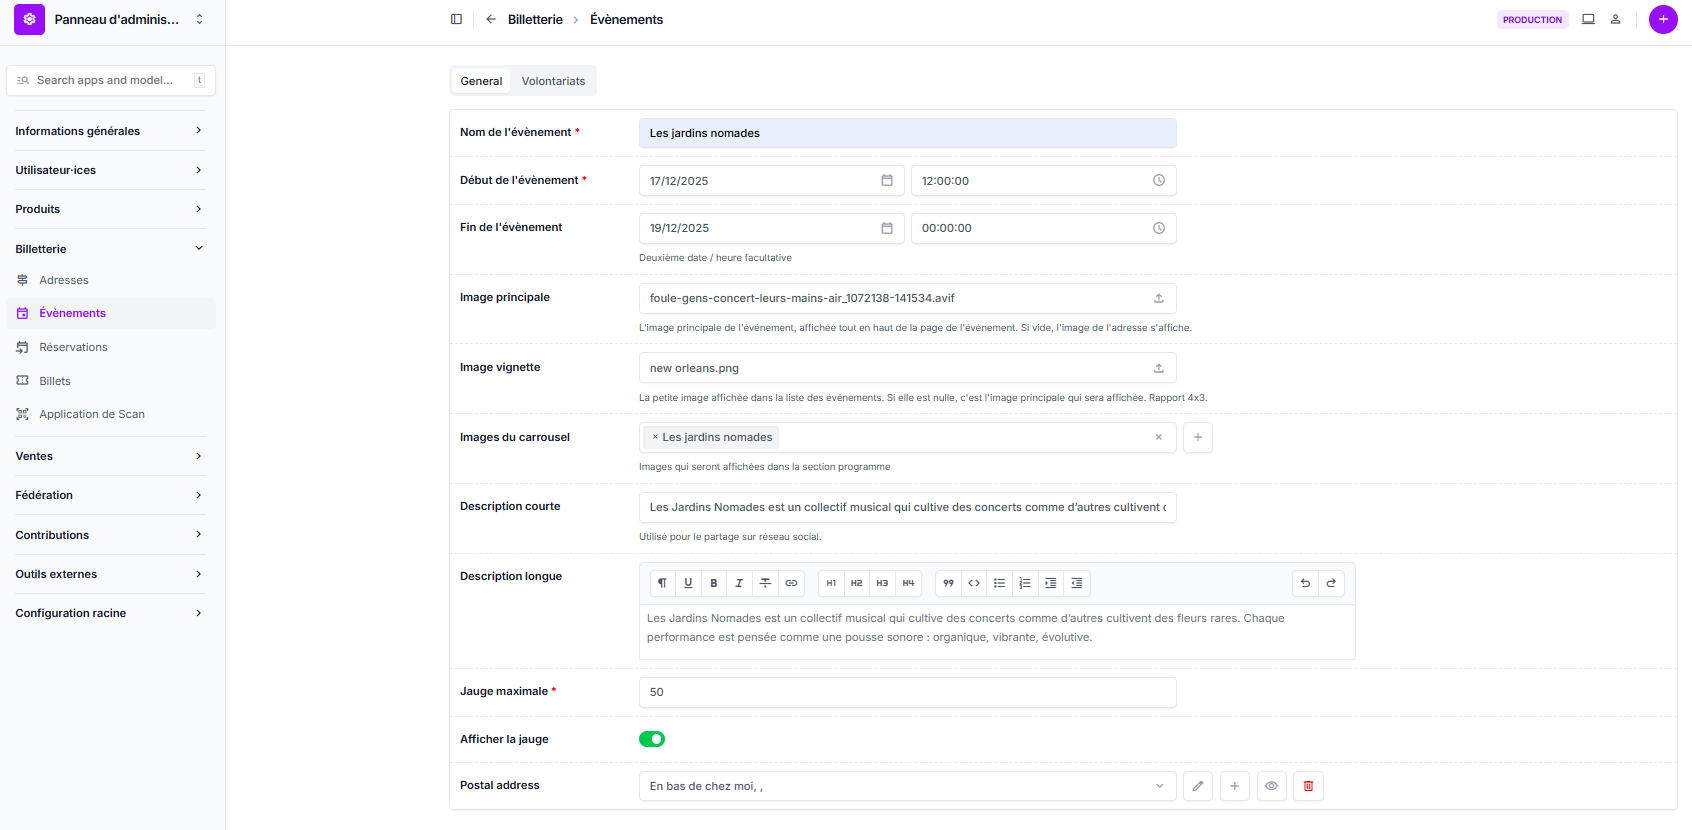This screenshot has width=1692, height=830.
Task: Toggle bold formatting in description editor
Action: 713,583
